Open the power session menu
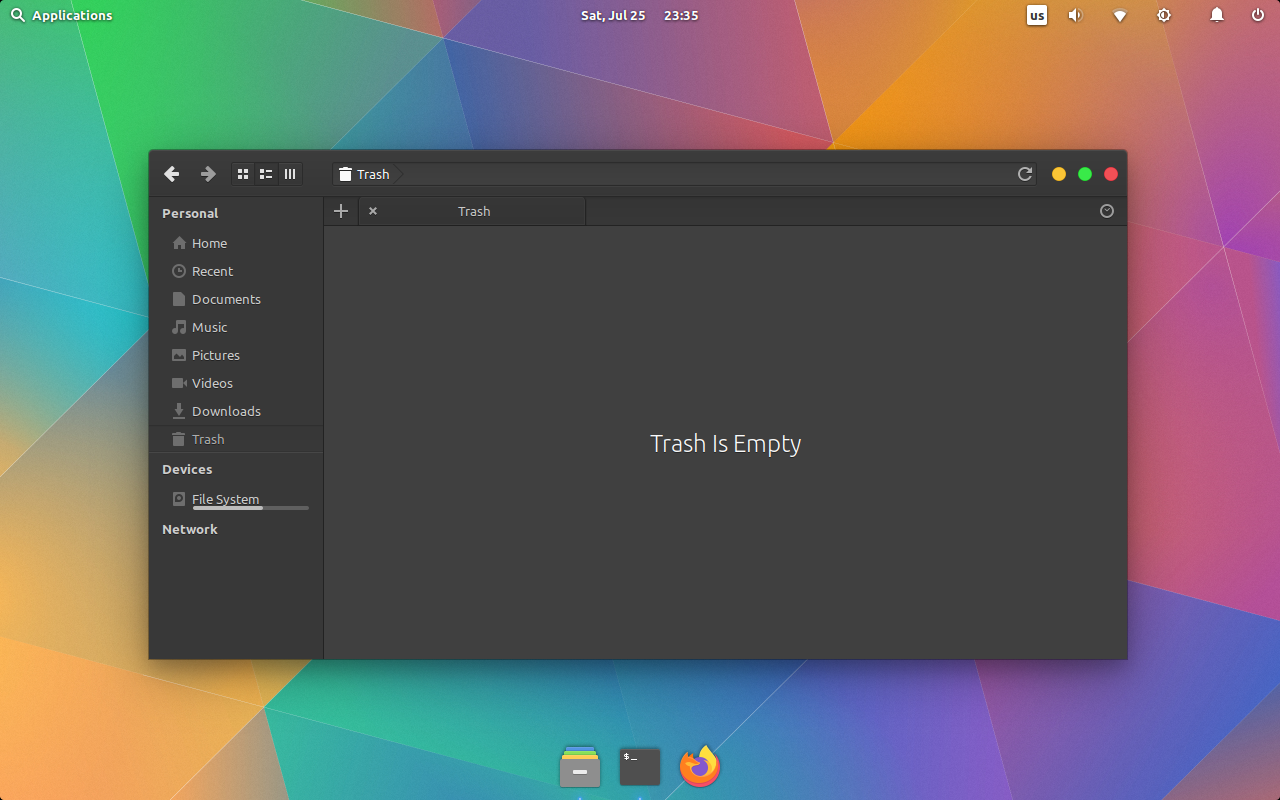The image size is (1280, 800). coord(1258,15)
